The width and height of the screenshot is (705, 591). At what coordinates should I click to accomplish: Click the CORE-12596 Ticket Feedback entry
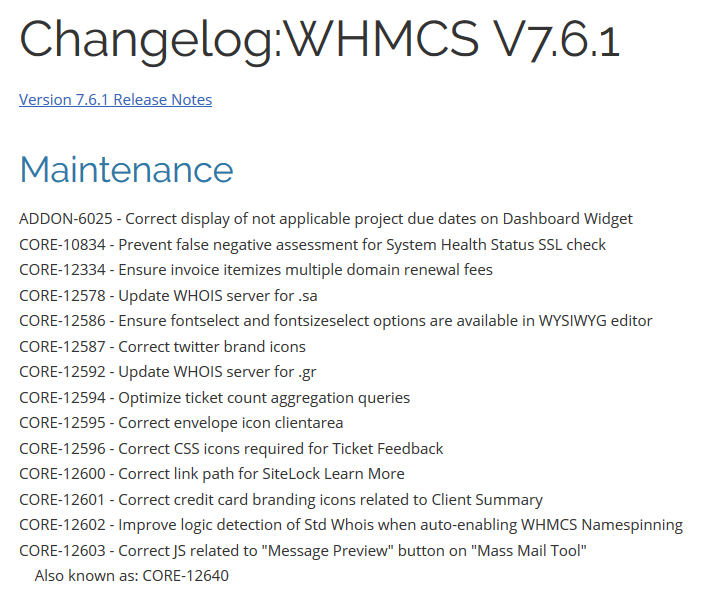pos(231,449)
